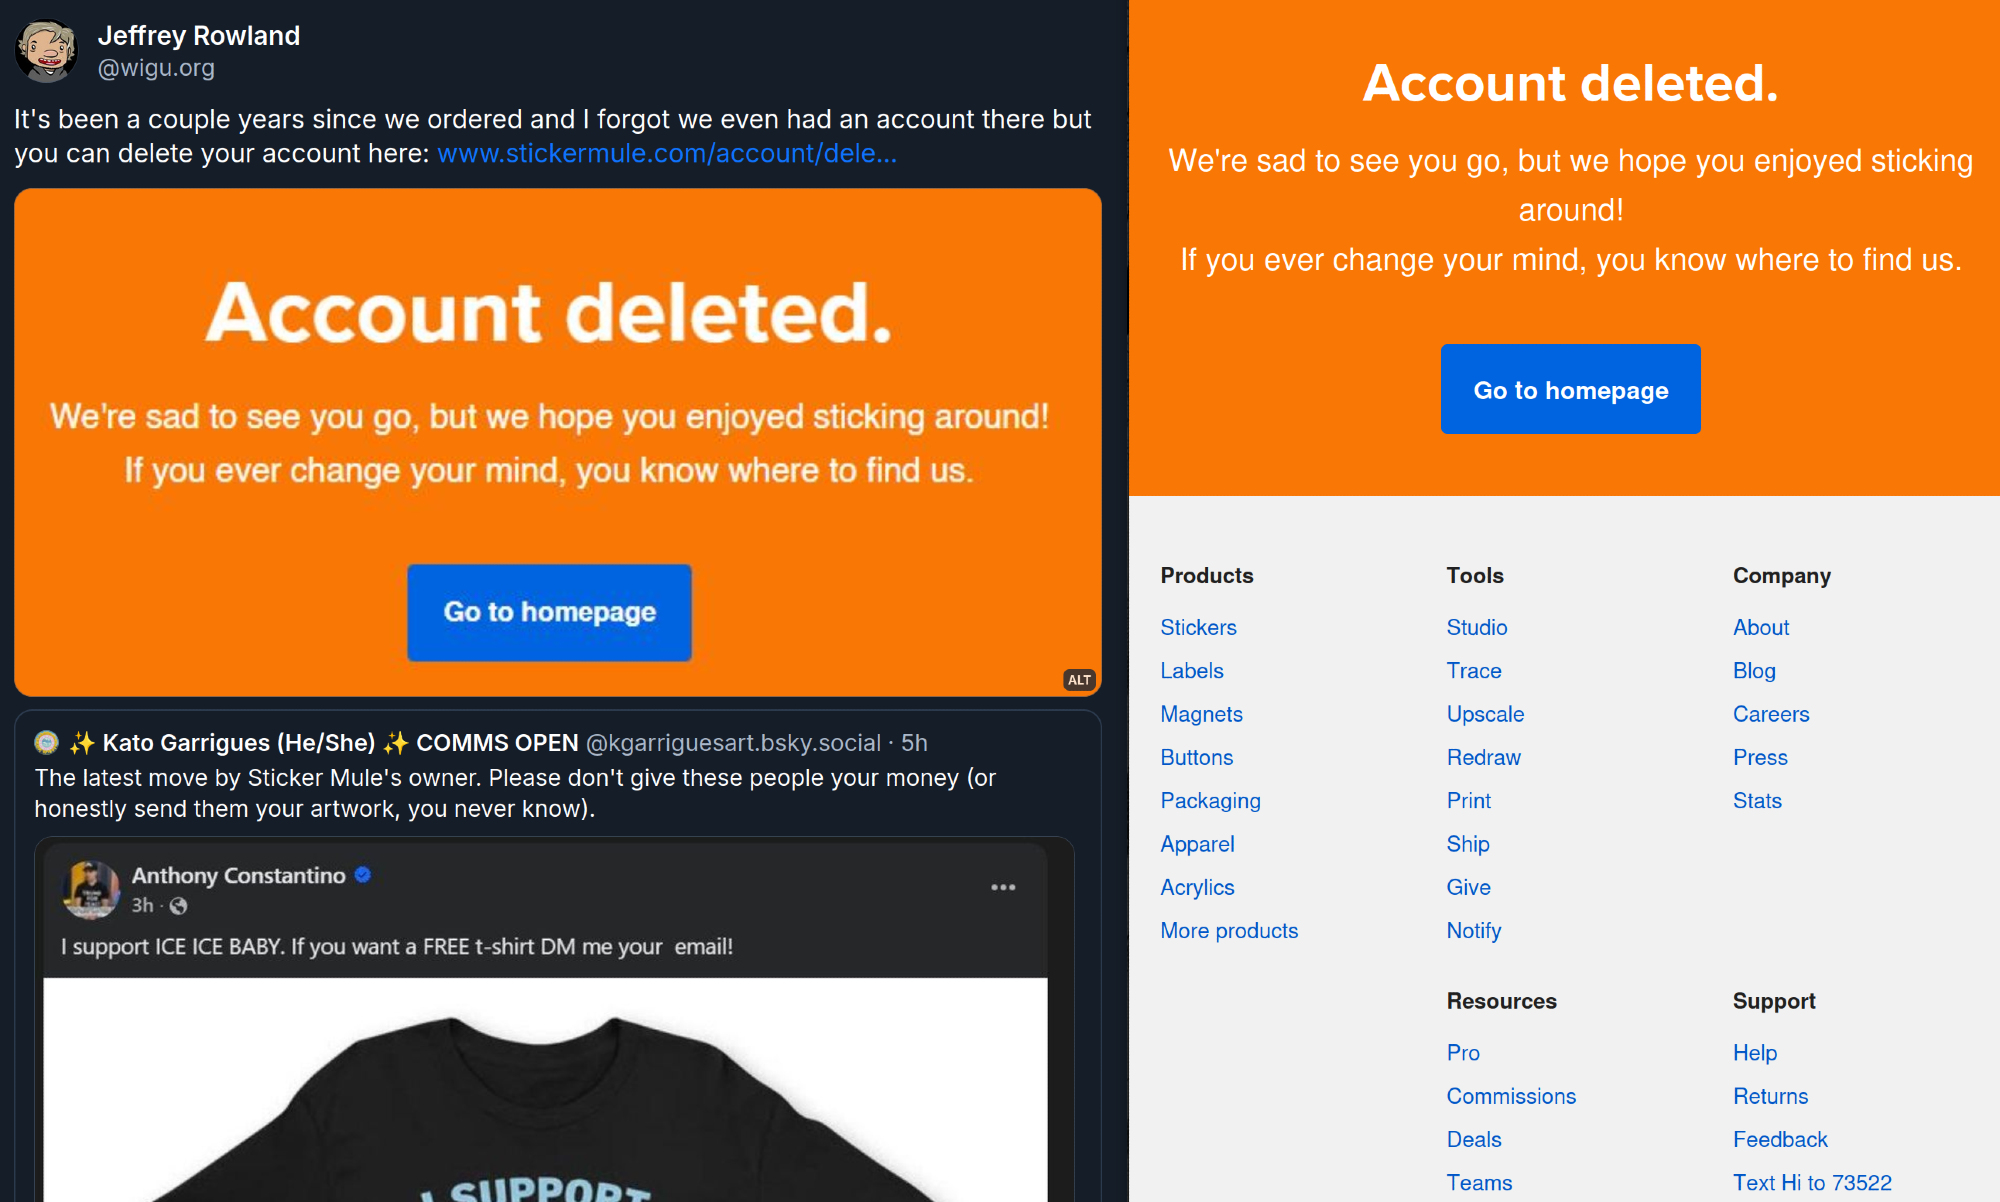Open the Commissions link under Resources
Image resolution: width=2000 pixels, height=1202 pixels.
[1511, 1096]
